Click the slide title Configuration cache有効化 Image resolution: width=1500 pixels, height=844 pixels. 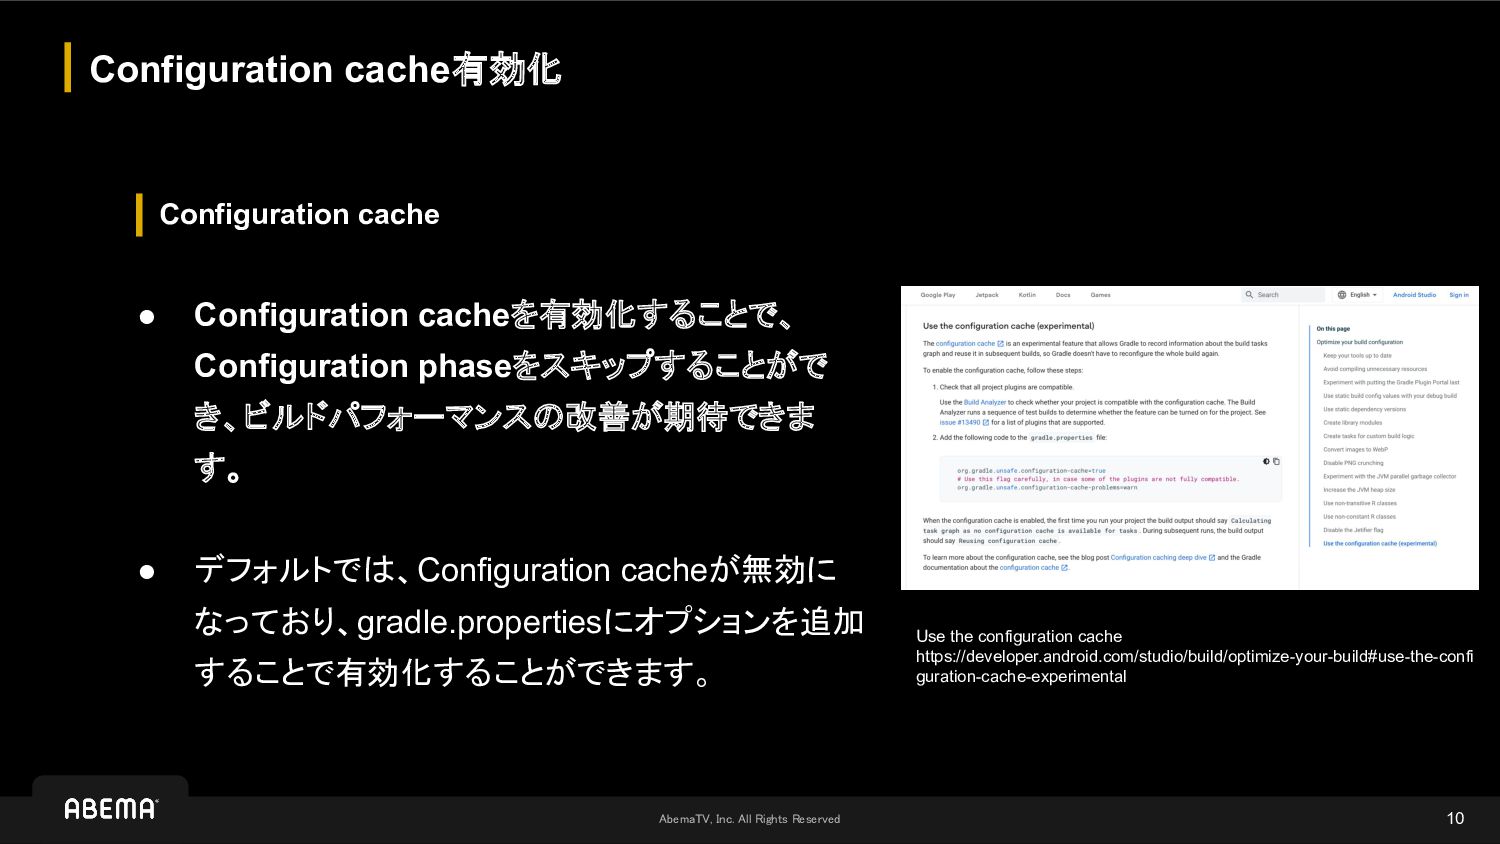click(x=325, y=69)
